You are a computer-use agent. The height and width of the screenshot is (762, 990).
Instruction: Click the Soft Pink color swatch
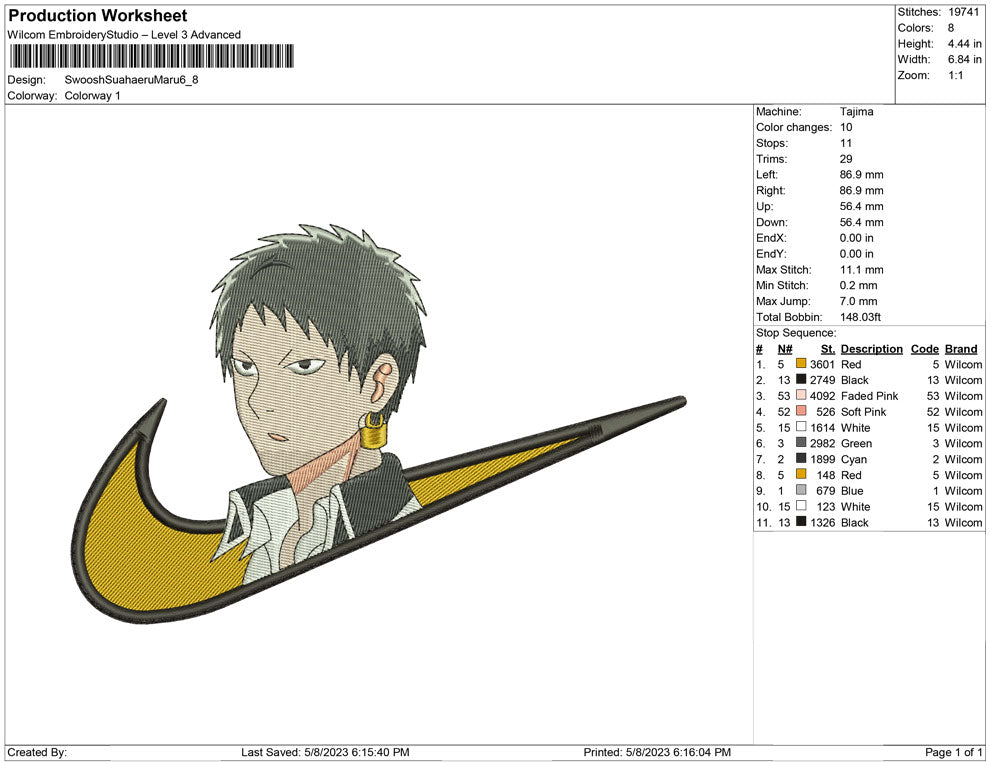[x=801, y=411]
